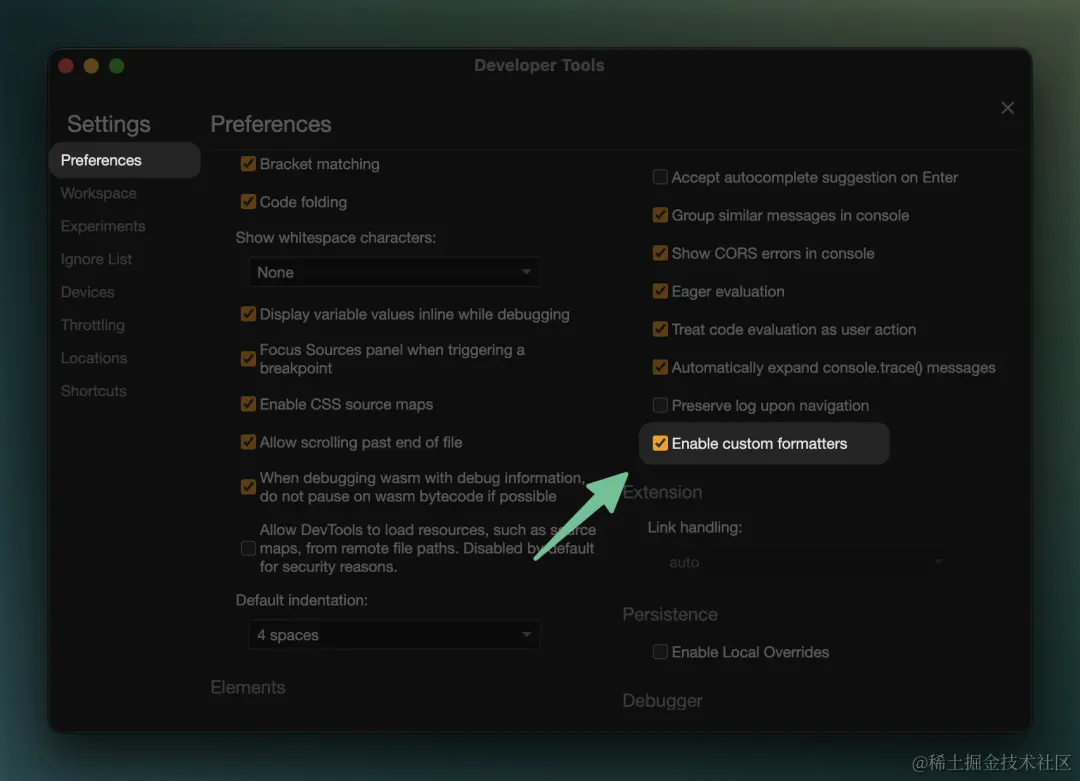Click the Debugger section heading
1080x781 pixels.
point(663,701)
